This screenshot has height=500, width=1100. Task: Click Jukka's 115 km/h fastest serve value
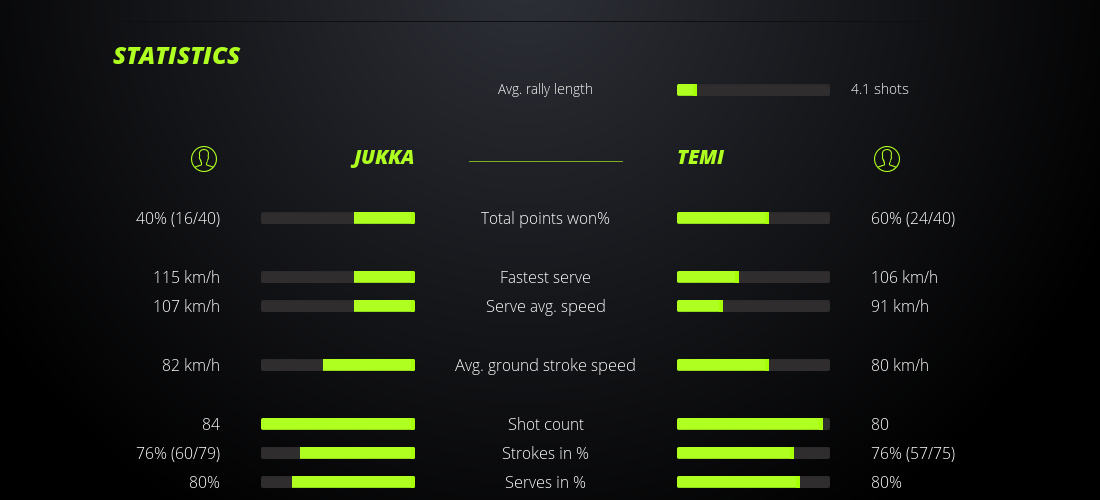click(x=186, y=277)
